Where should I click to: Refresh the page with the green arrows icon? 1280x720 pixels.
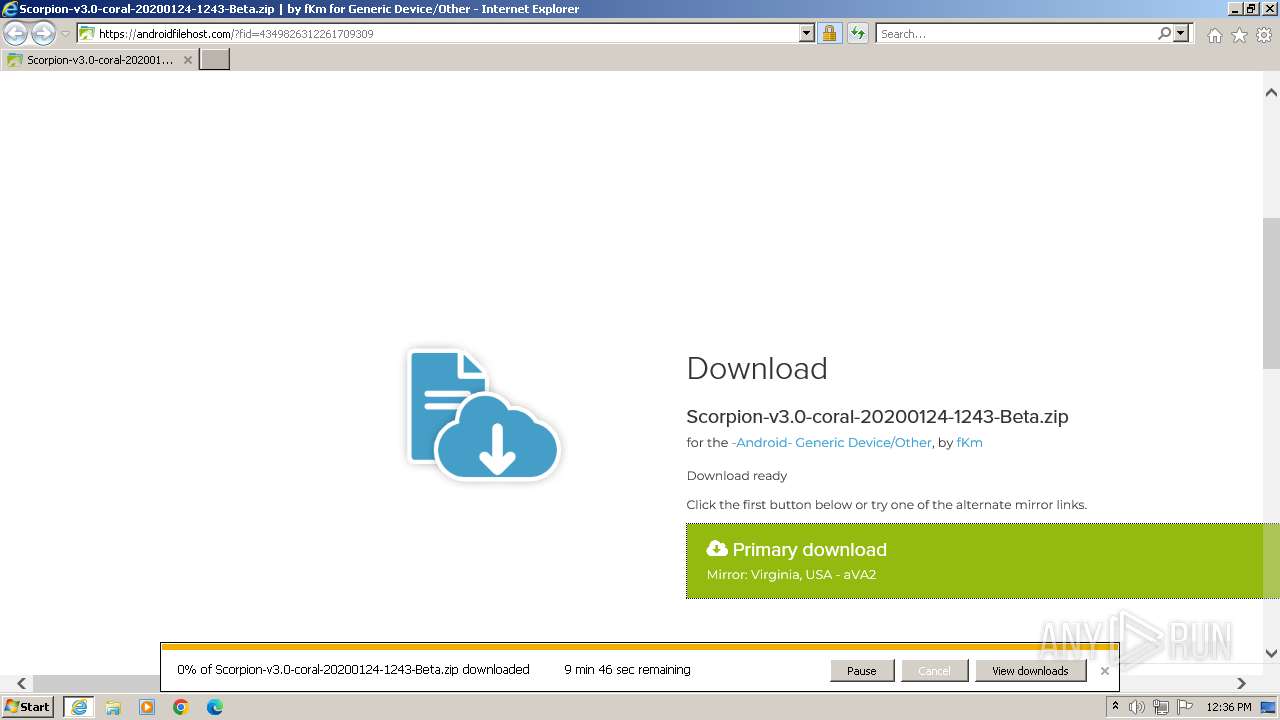(x=857, y=33)
